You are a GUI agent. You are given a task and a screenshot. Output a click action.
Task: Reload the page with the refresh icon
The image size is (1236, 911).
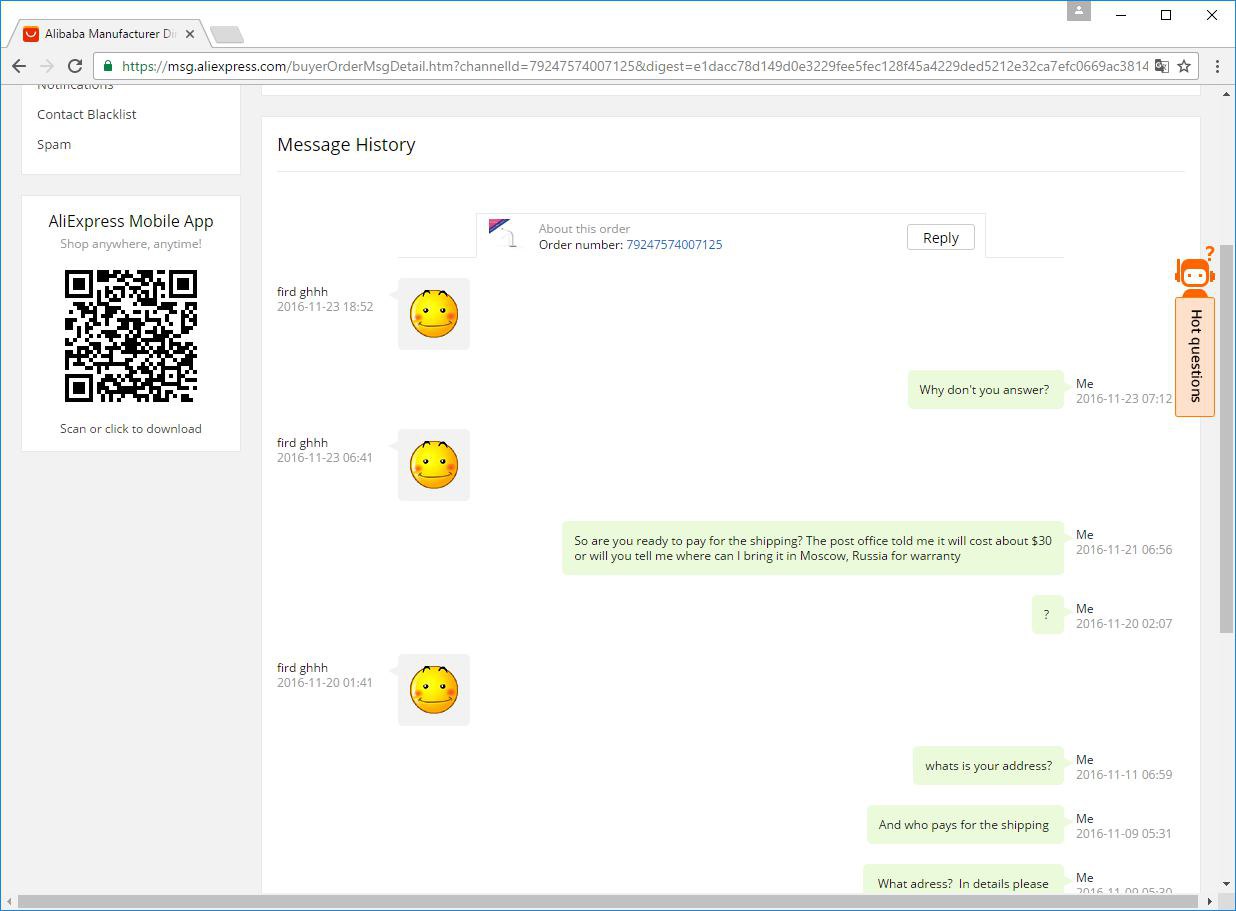pyautogui.click(x=74, y=66)
